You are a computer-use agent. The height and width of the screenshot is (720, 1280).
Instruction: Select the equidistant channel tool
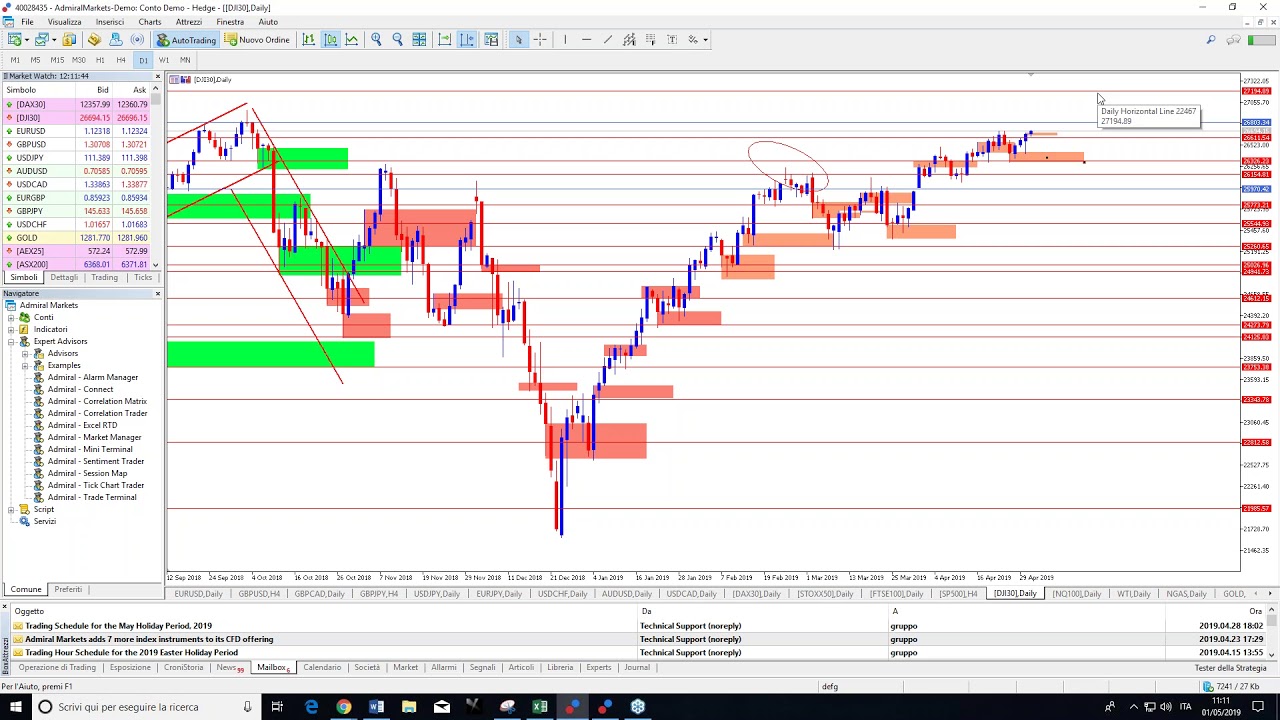[629, 40]
